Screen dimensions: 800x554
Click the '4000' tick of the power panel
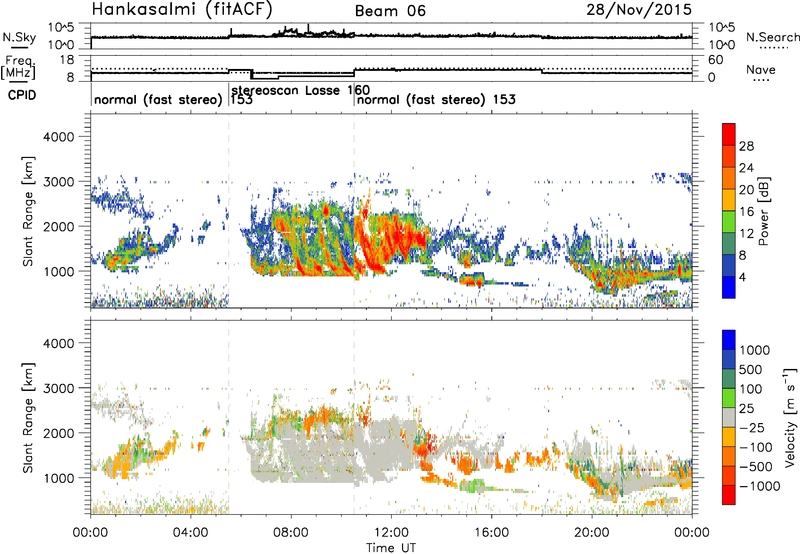(x=59, y=137)
